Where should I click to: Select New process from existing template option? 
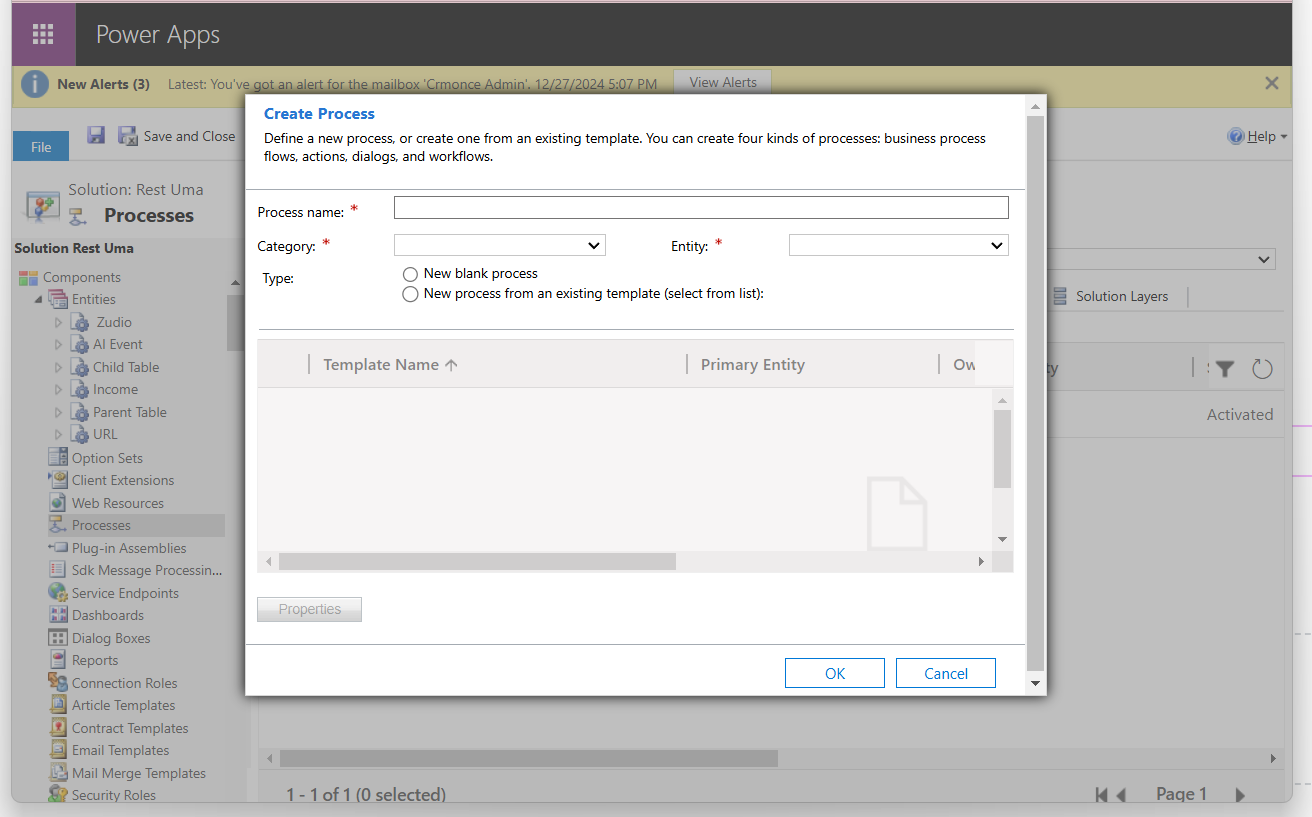click(x=410, y=294)
